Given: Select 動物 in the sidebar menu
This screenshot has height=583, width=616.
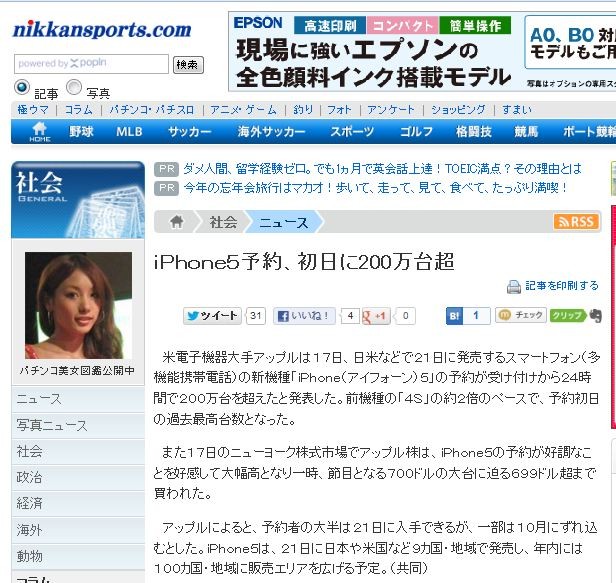Looking at the screenshot, I should pos(78,556).
